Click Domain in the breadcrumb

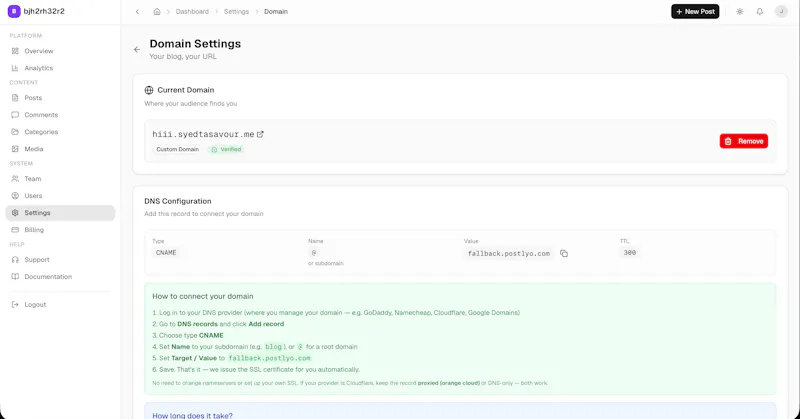(276, 11)
